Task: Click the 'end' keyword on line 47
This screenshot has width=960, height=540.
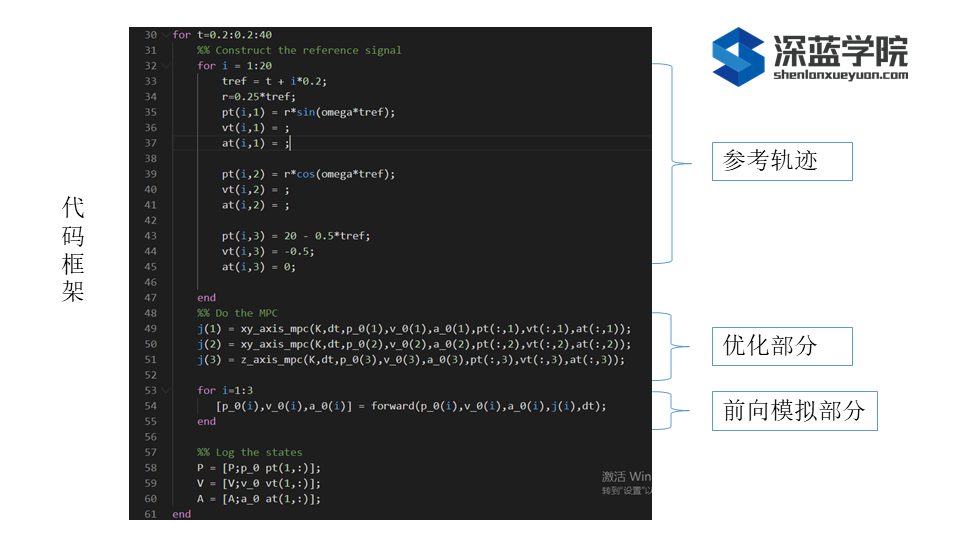Action: pyautogui.click(x=206, y=298)
